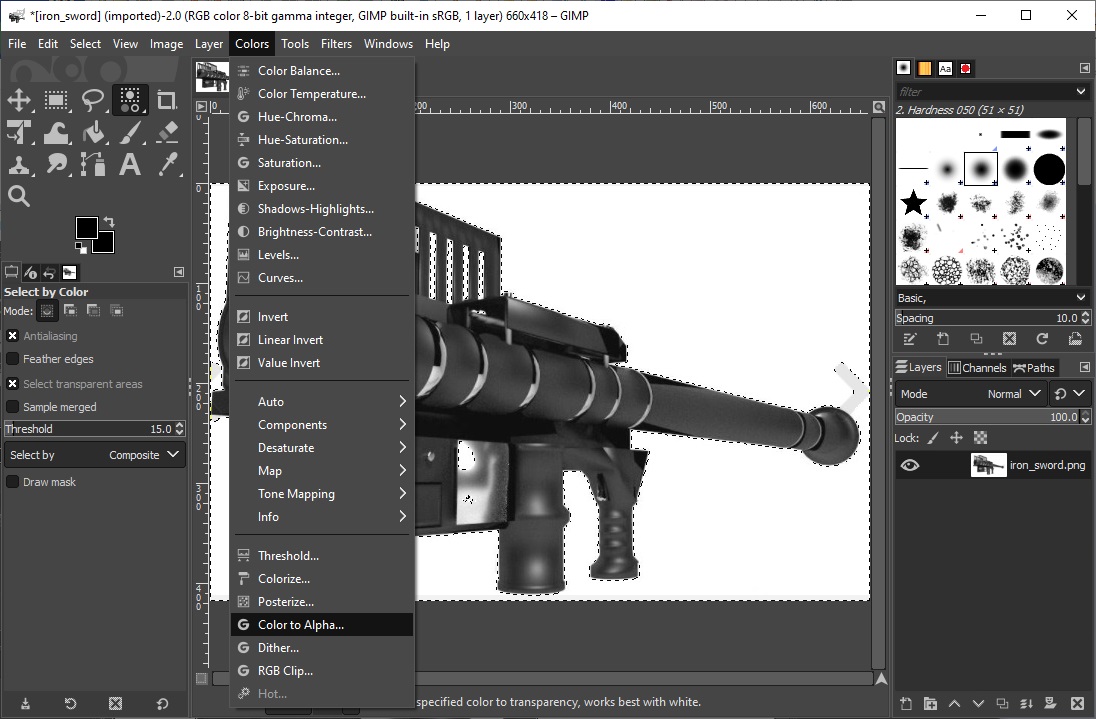This screenshot has width=1096, height=719.
Task: Activate the Bucket Fill tool
Action: [93, 133]
